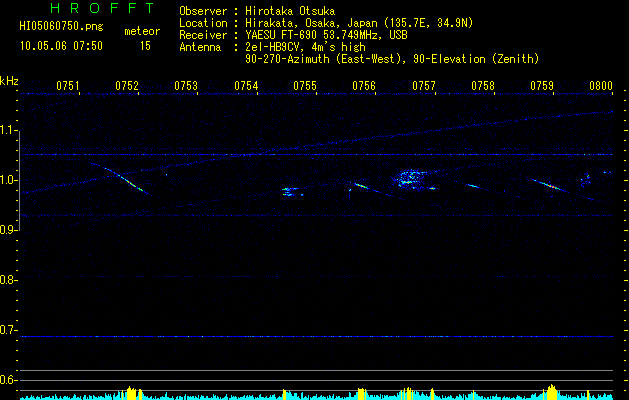Image resolution: width=629 pixels, height=400 pixels.
Task: Click the 0757 time axis label
Action: (x=424, y=85)
